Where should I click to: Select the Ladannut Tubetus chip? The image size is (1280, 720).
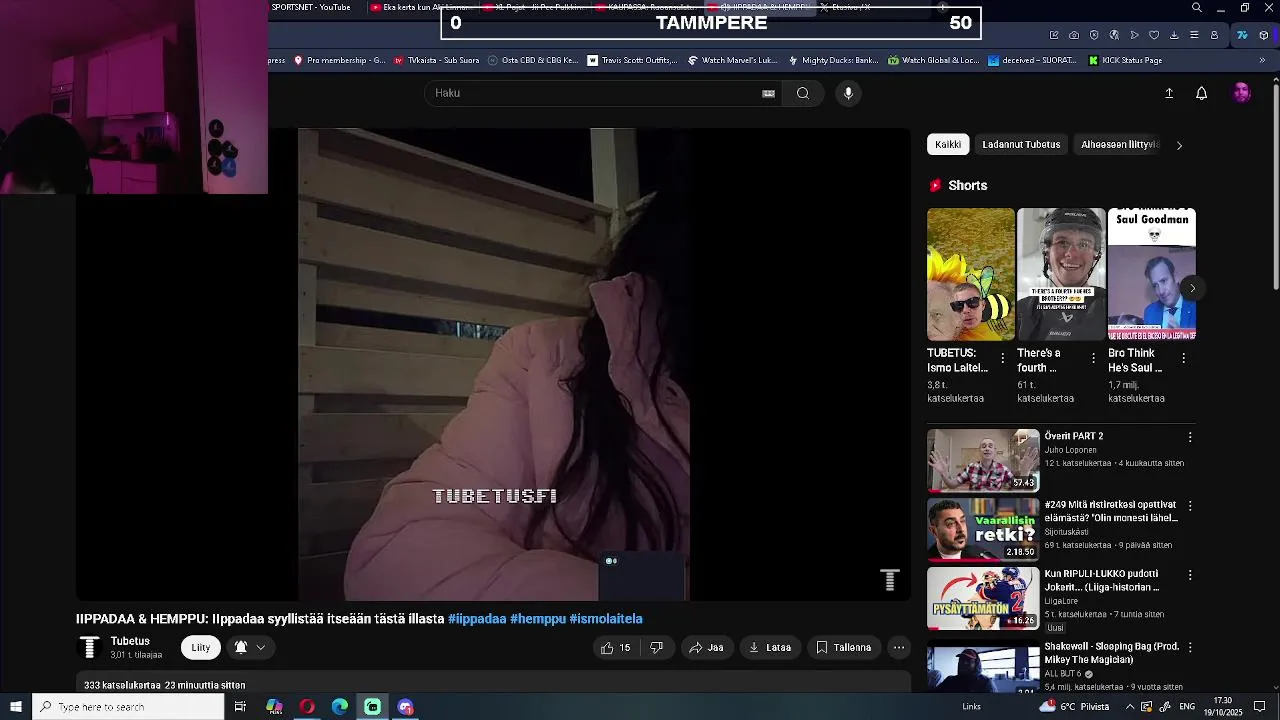coord(1021,144)
